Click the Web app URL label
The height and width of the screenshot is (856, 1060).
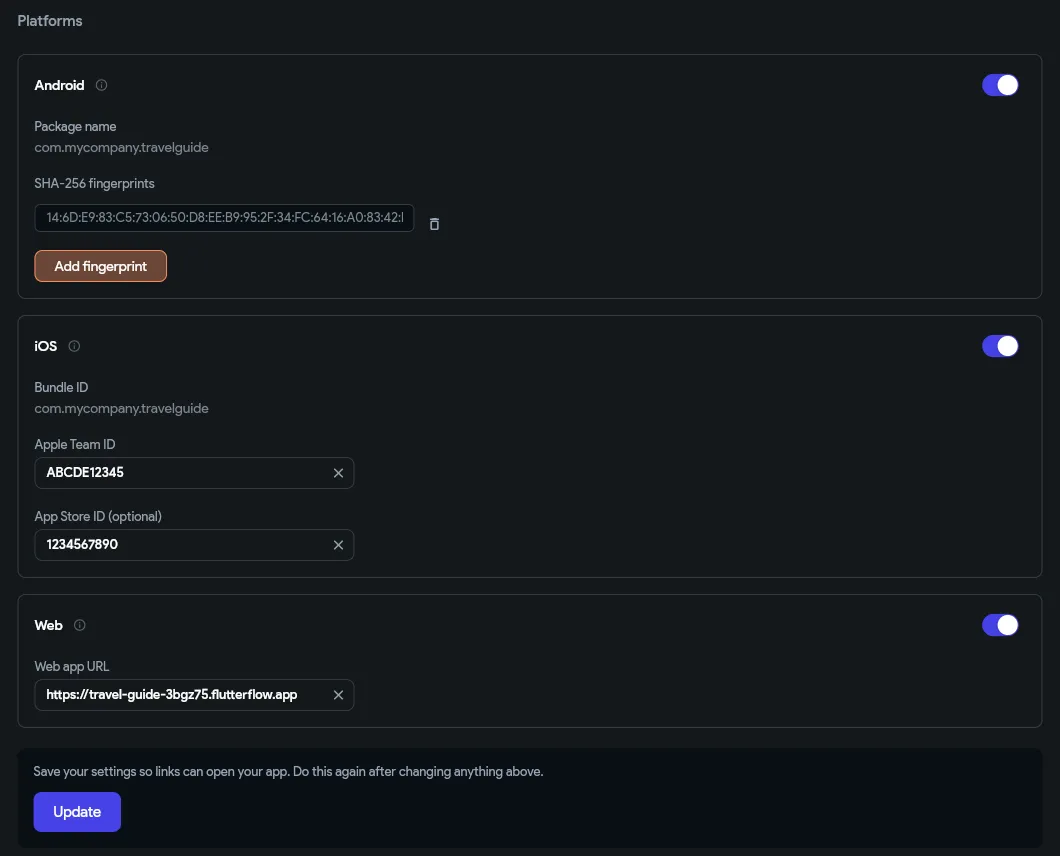click(72, 667)
